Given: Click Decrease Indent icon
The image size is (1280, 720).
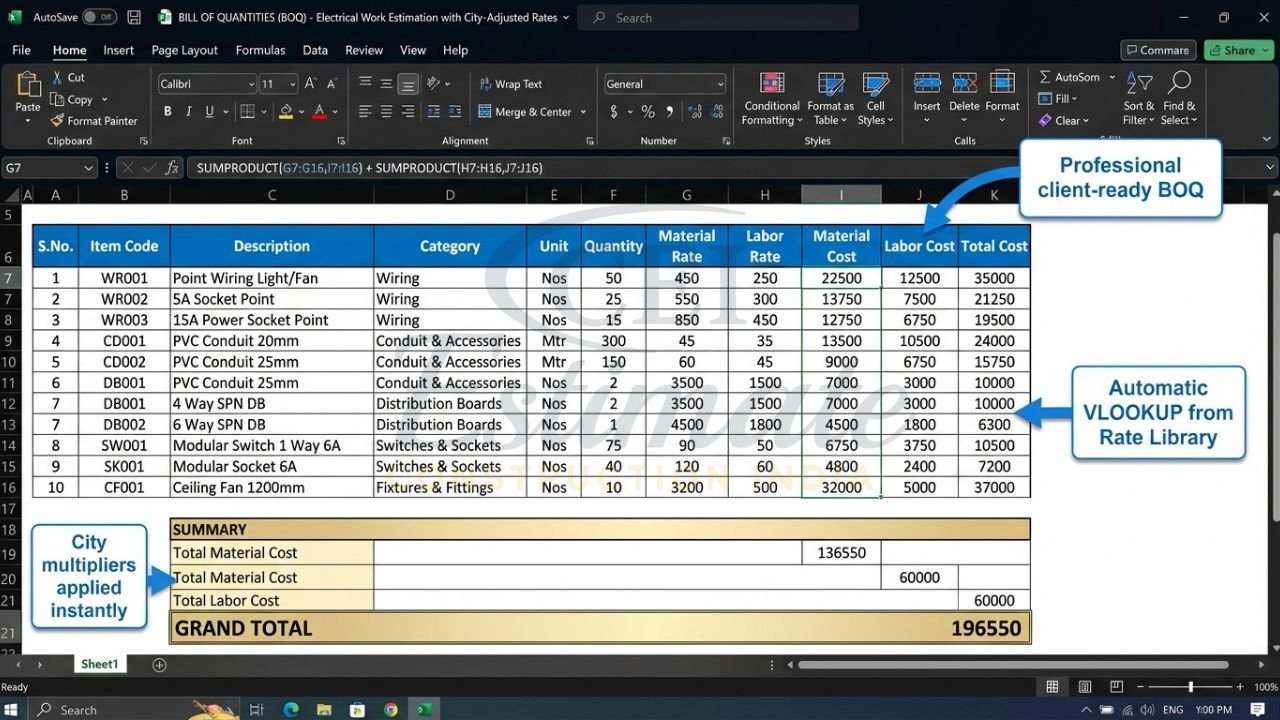Looking at the screenshot, I should coord(431,112).
